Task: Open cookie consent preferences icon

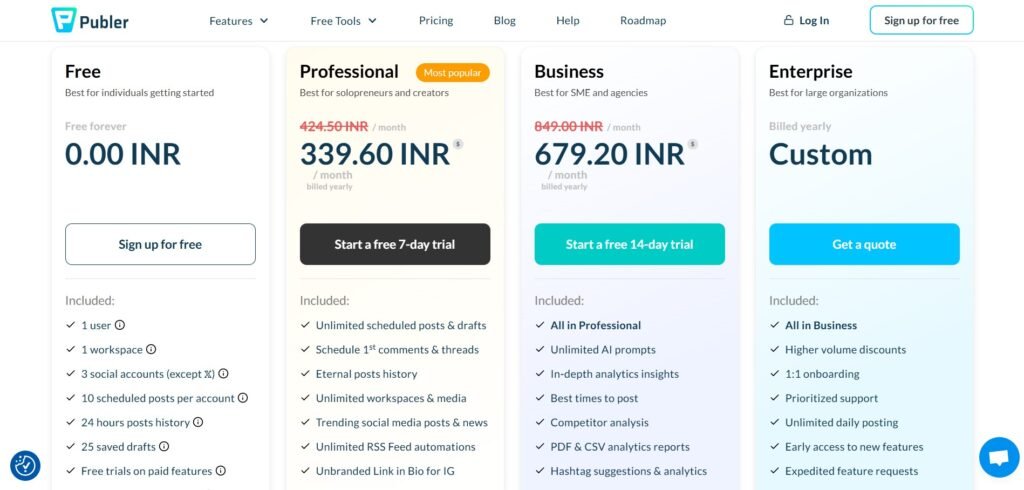Action: [x=25, y=465]
